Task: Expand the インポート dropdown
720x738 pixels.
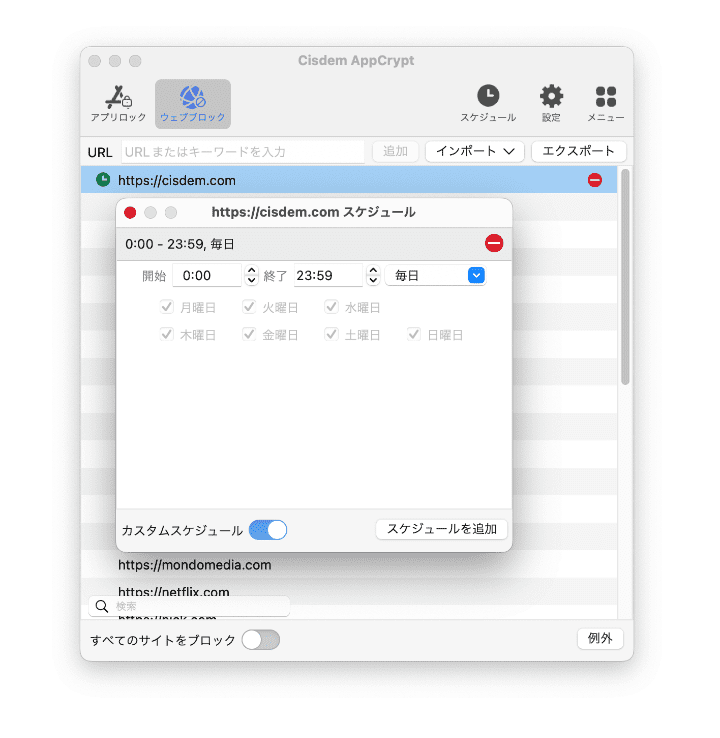Action: (475, 152)
